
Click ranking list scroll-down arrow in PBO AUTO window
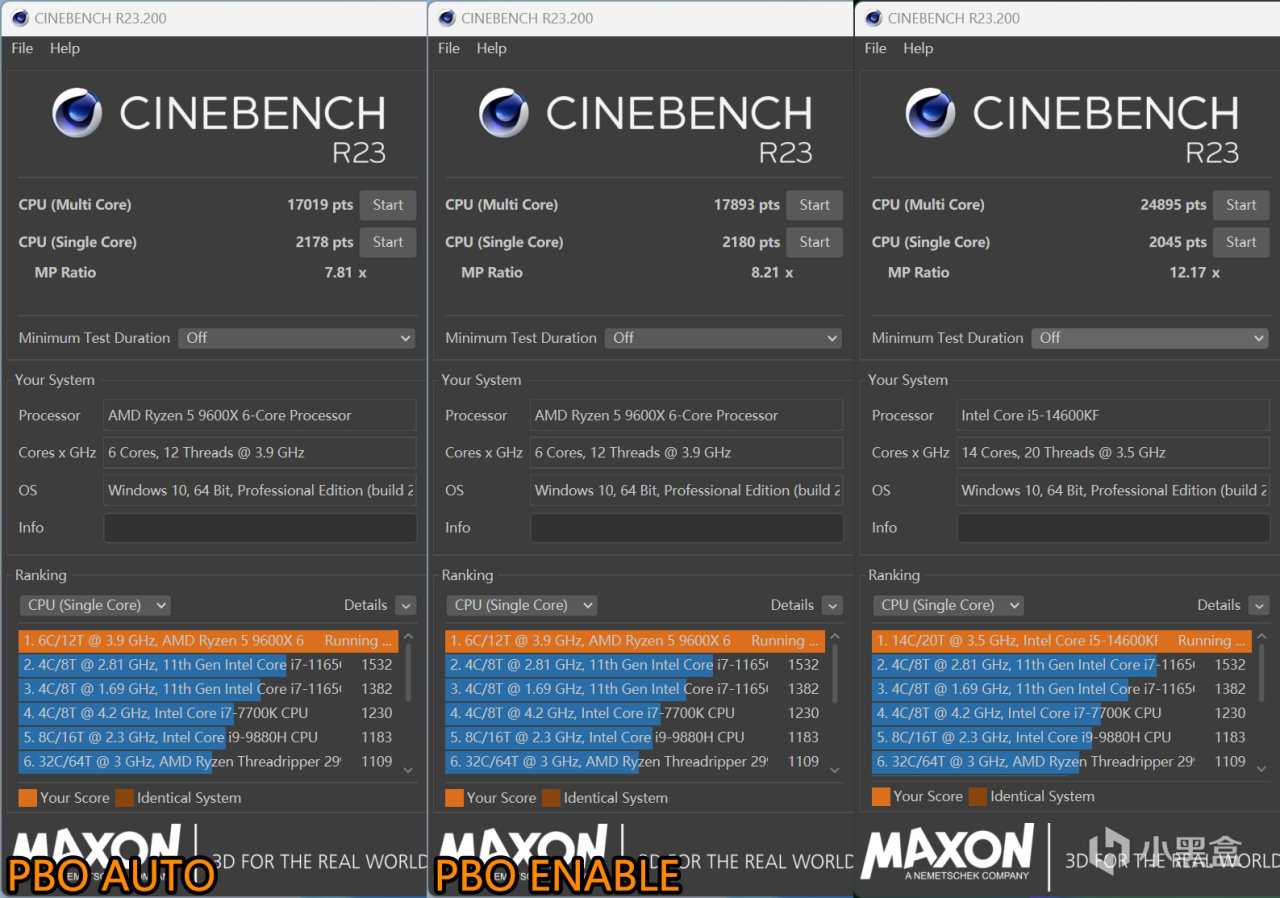coord(408,769)
